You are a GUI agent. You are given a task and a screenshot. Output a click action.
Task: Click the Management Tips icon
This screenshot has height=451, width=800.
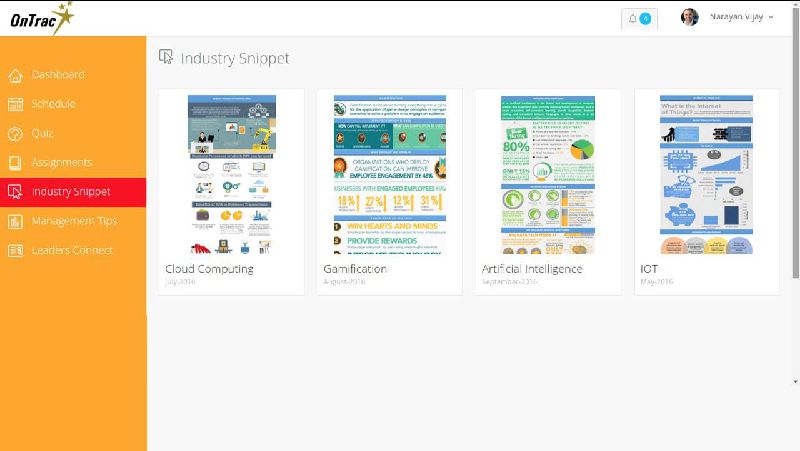click(15, 221)
